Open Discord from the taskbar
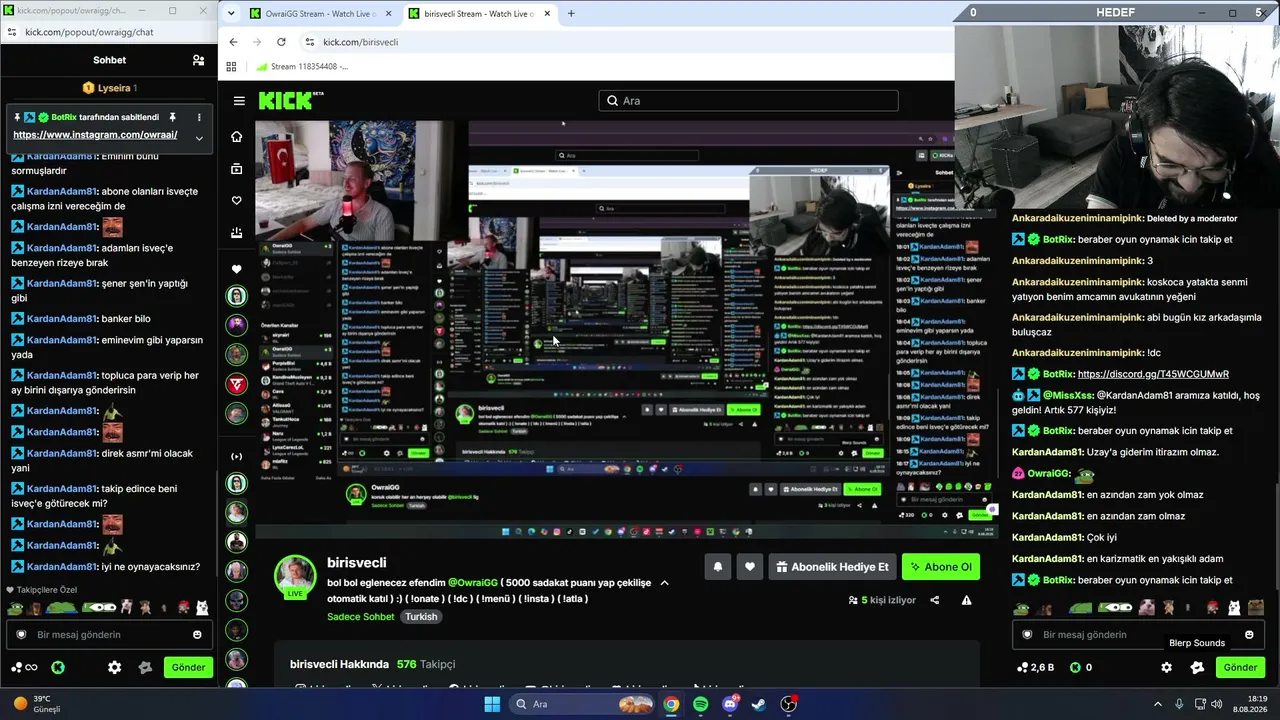Screen dimensions: 1280x720 pos(730,704)
